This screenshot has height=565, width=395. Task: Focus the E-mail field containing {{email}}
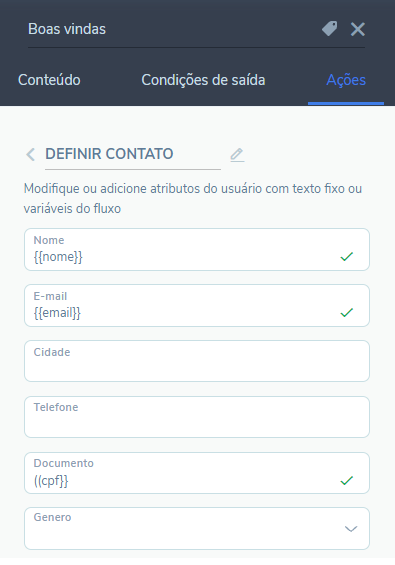(x=197, y=306)
